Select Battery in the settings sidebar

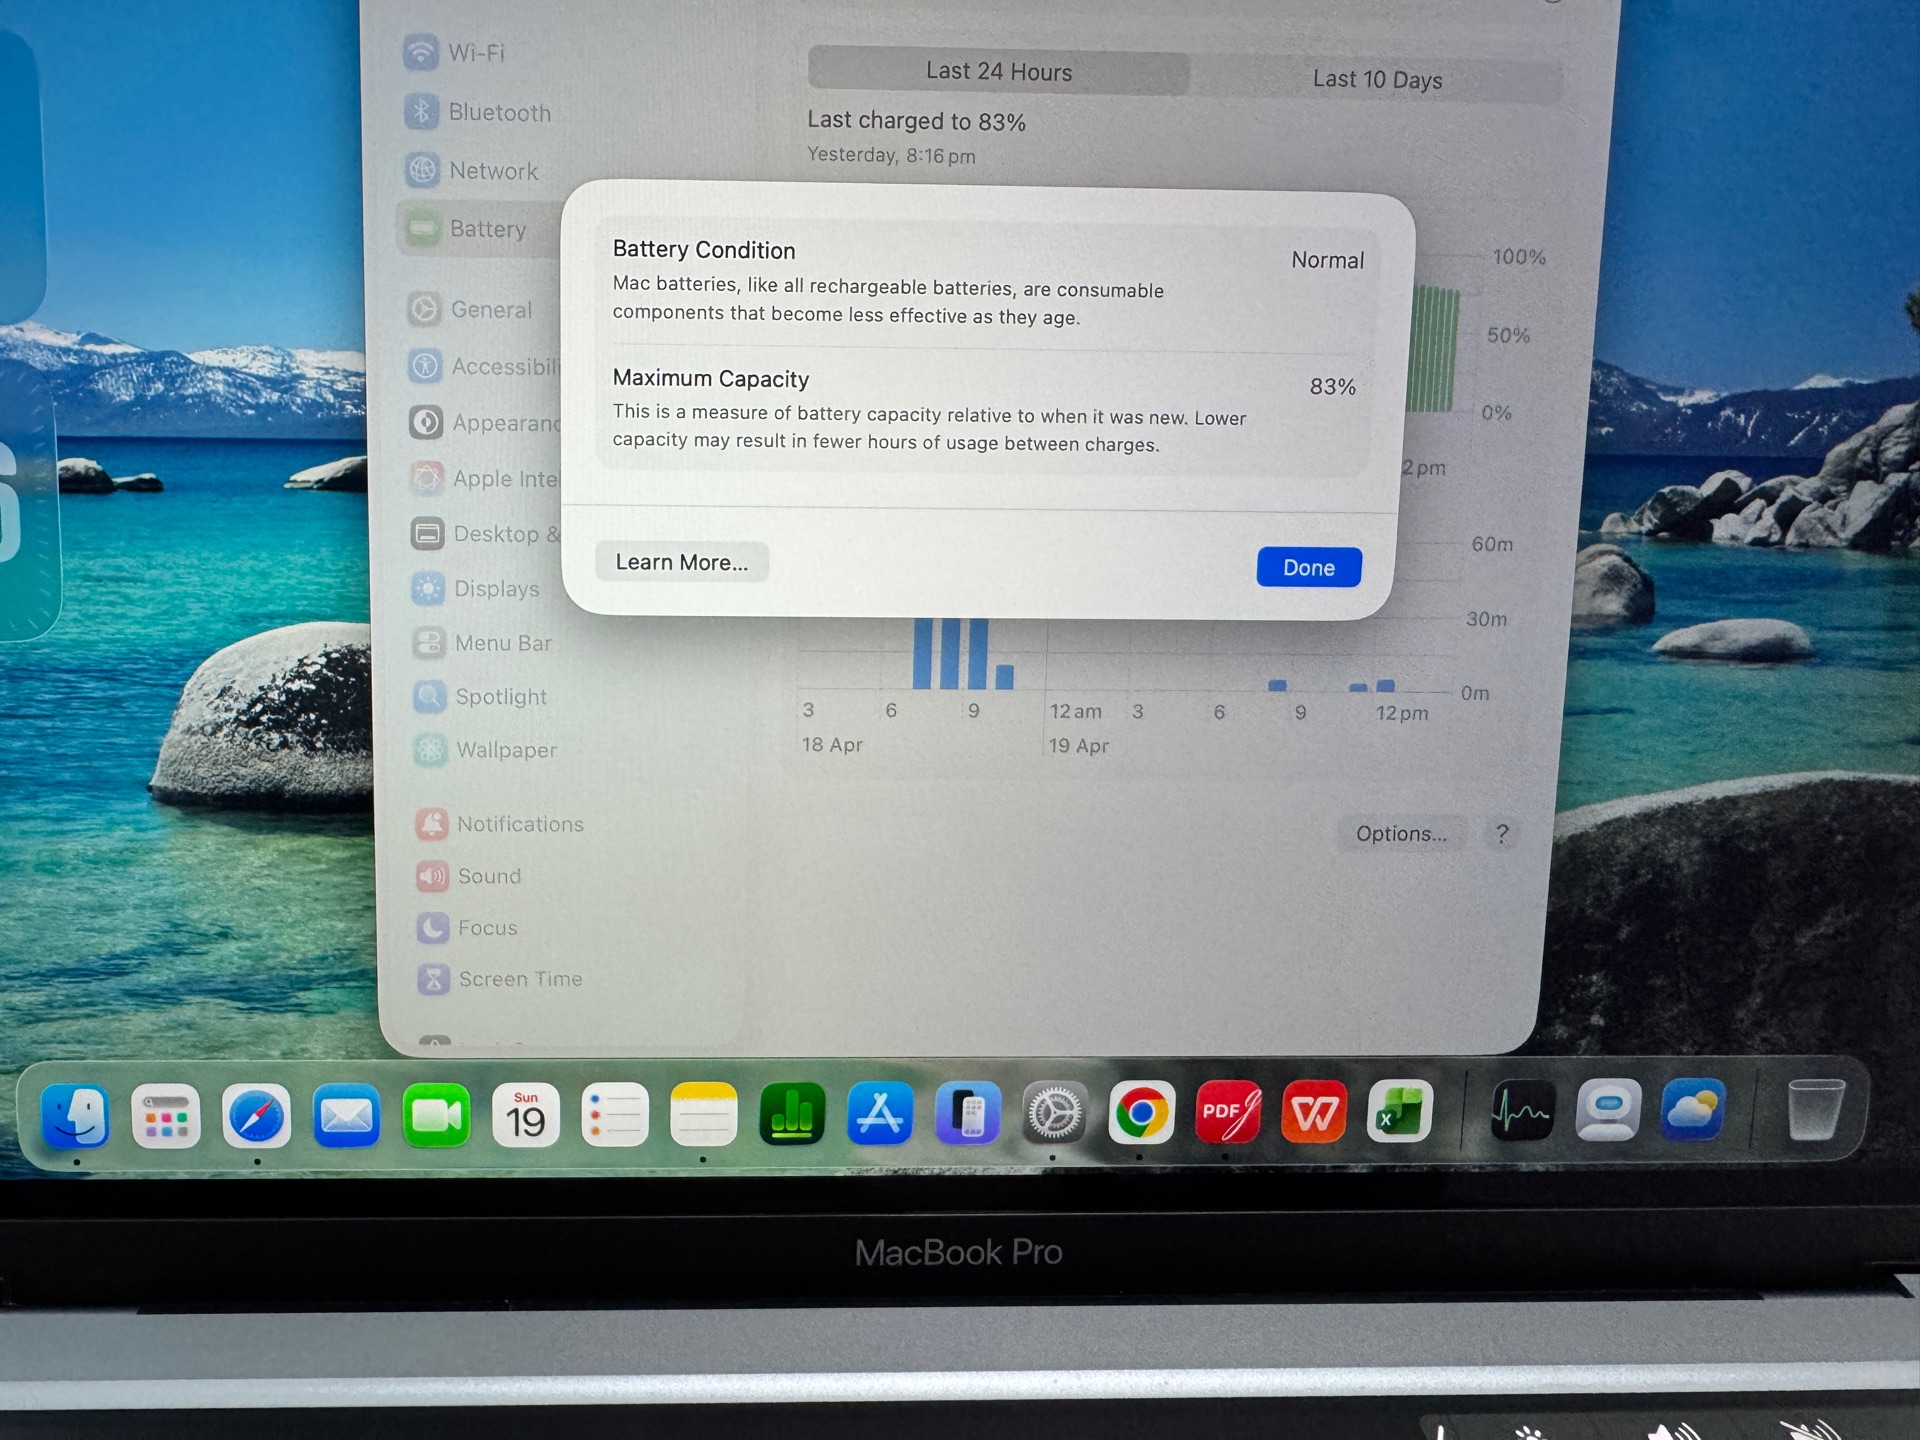click(480, 228)
